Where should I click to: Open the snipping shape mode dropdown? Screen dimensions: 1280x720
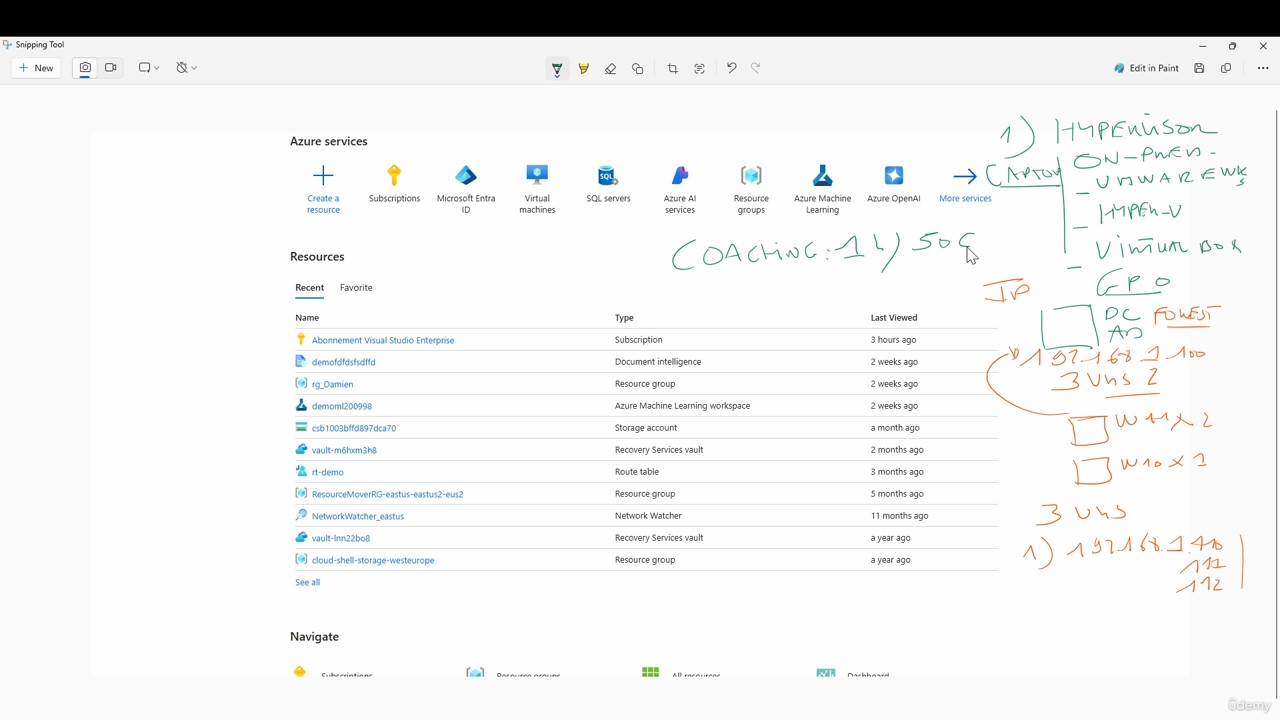(149, 68)
